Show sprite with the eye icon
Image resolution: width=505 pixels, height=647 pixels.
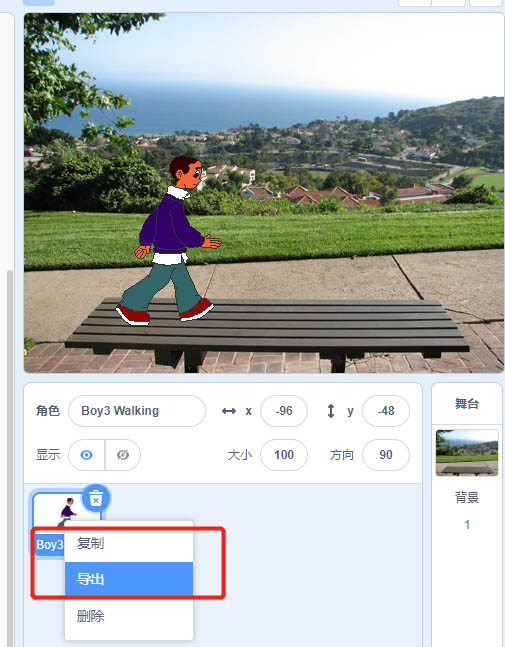(x=87, y=455)
